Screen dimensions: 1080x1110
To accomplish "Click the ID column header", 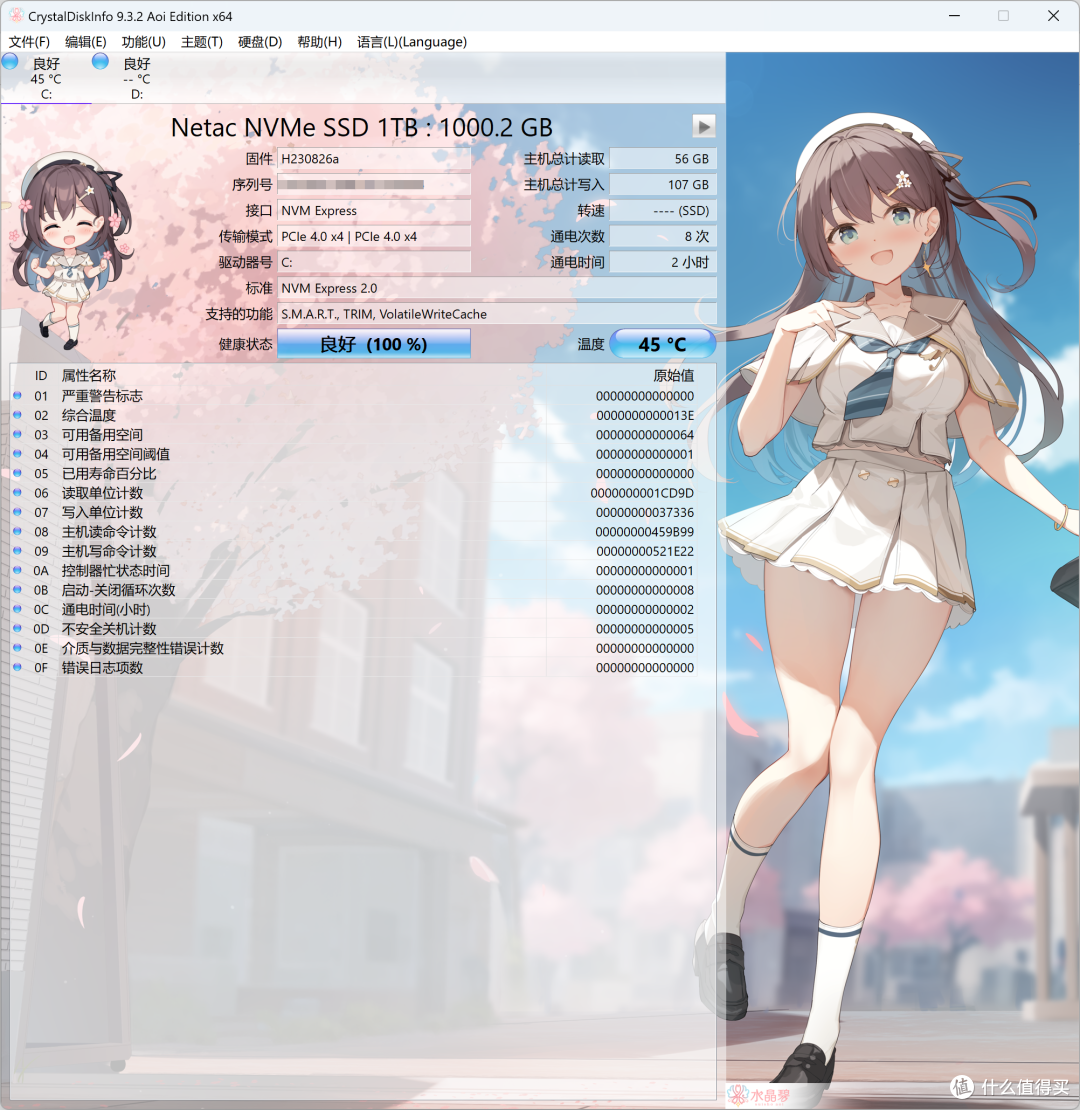I will tap(41, 376).
